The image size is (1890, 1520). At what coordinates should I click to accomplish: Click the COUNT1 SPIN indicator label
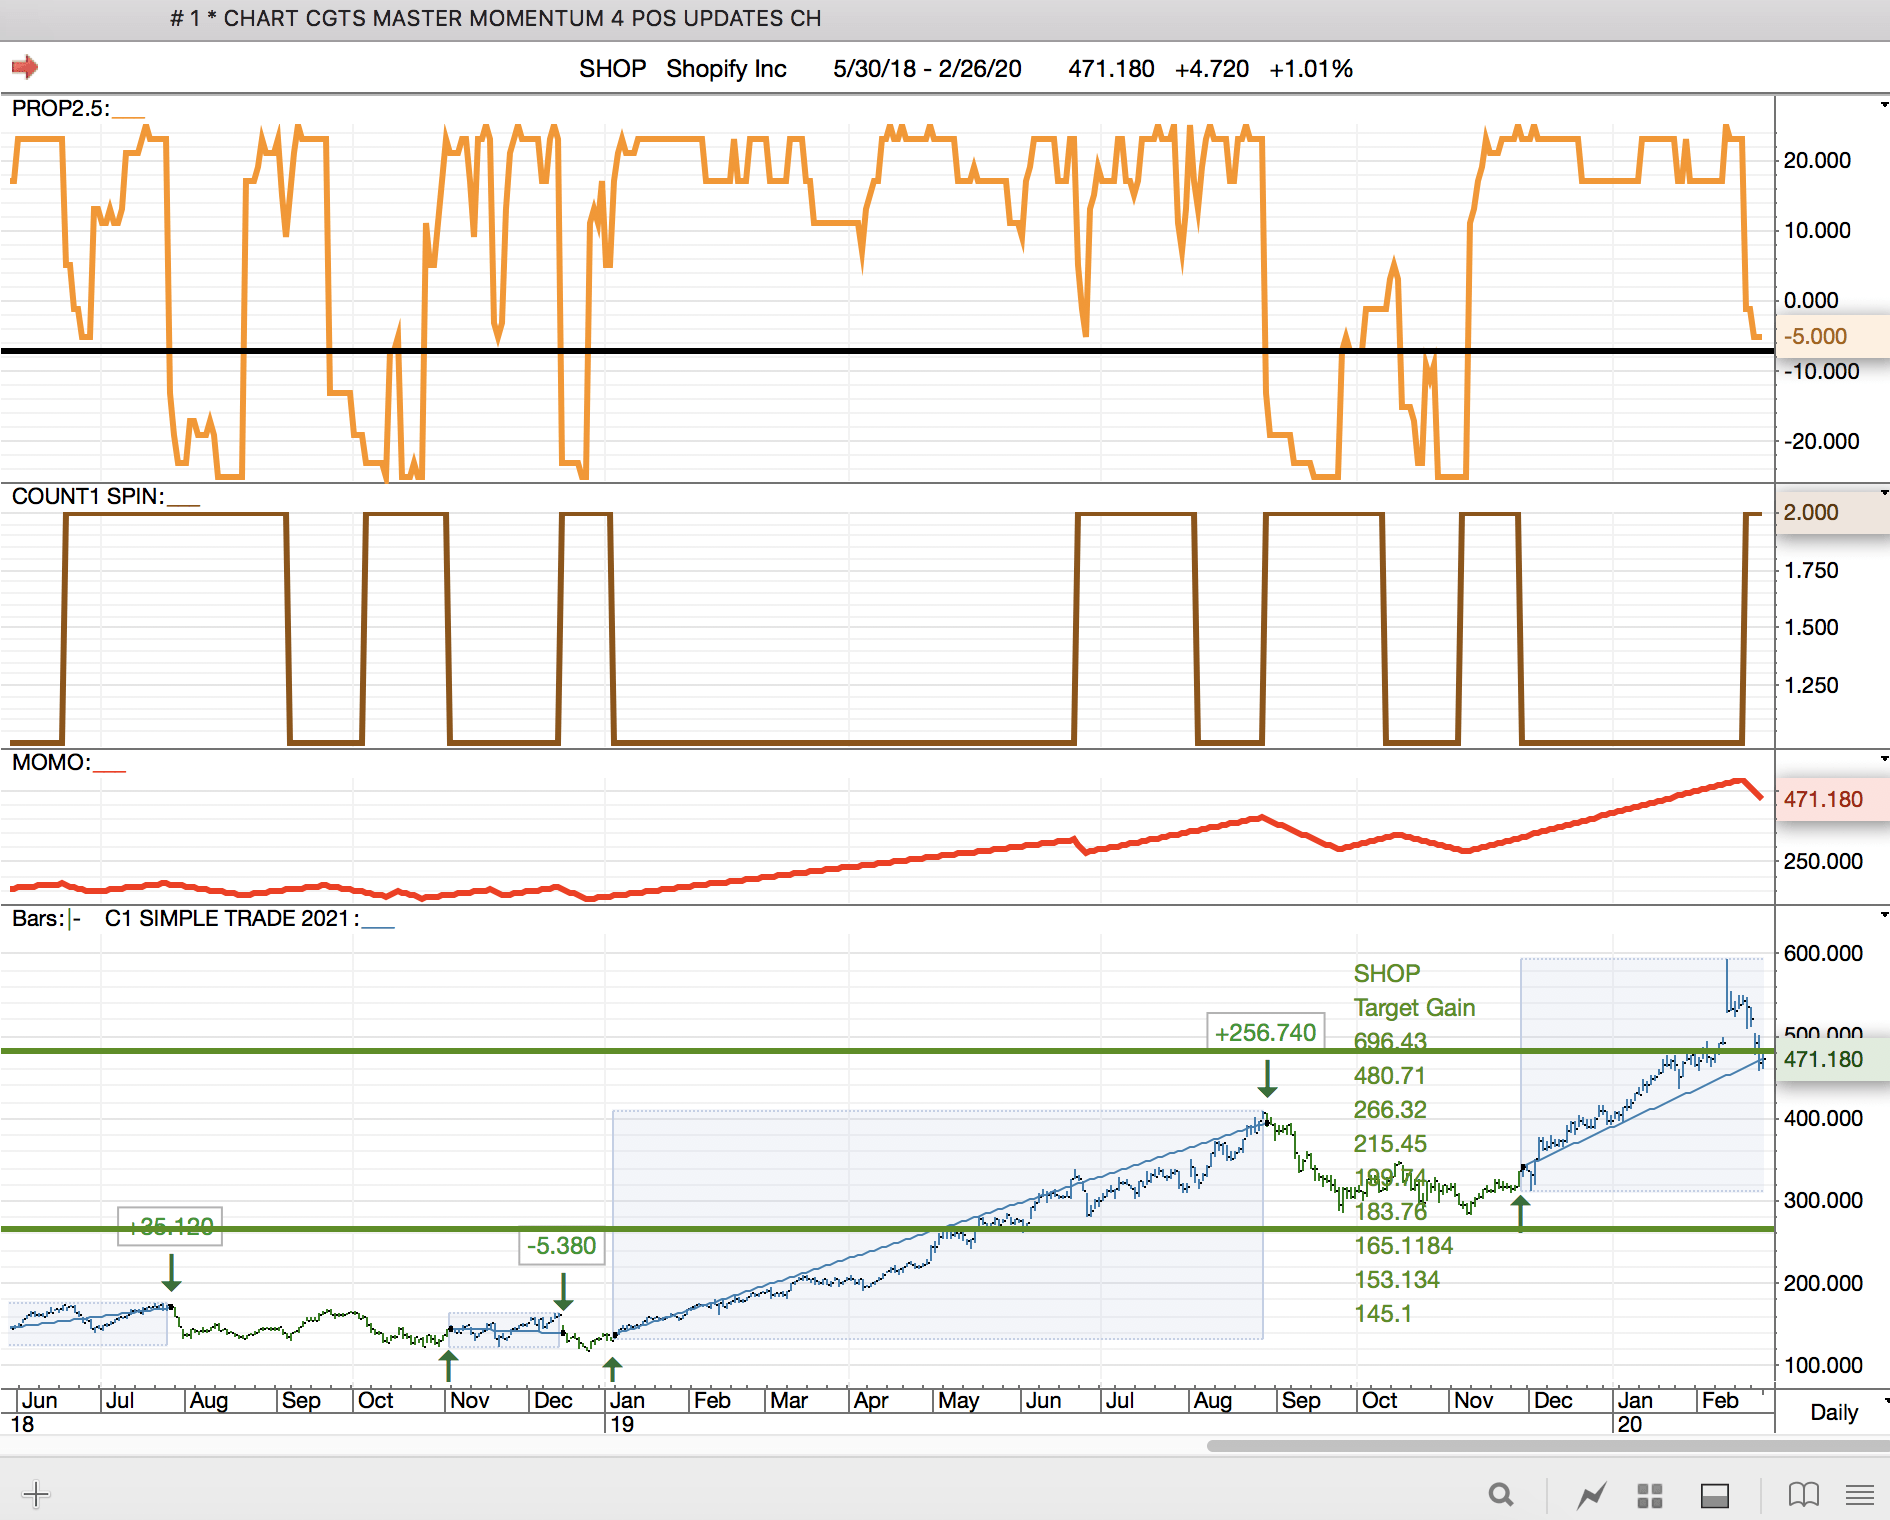point(87,496)
